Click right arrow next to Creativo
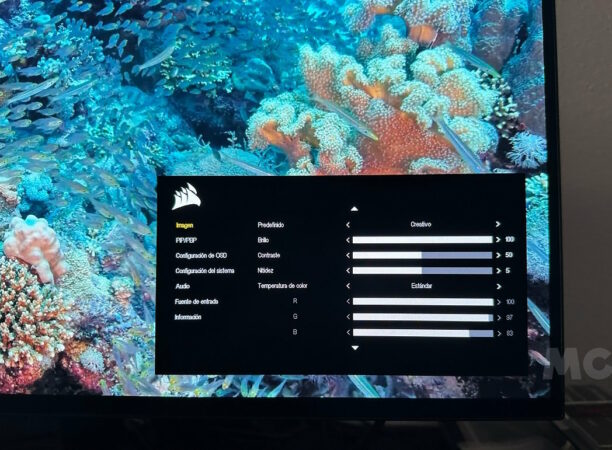Viewport: 612px width, 450px height. 497,225
